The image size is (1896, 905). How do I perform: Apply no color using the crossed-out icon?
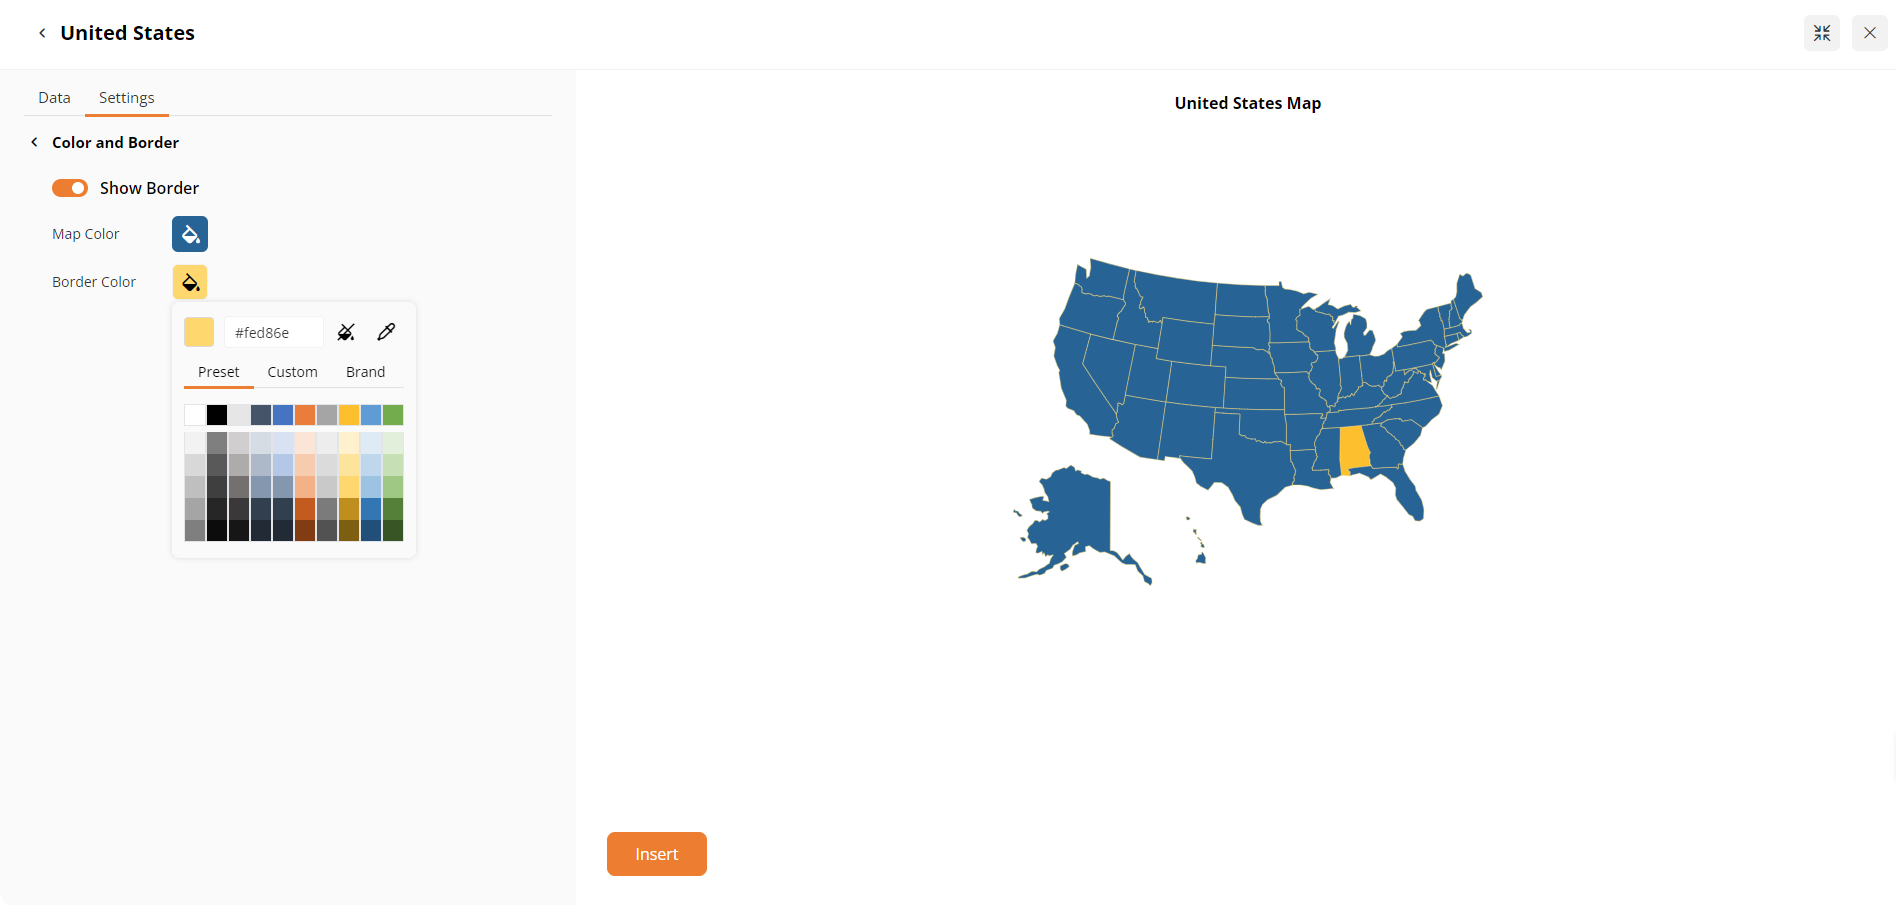click(346, 331)
